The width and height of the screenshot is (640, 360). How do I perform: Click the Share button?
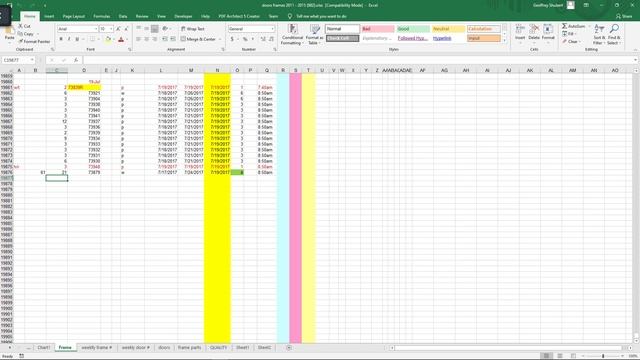point(624,16)
